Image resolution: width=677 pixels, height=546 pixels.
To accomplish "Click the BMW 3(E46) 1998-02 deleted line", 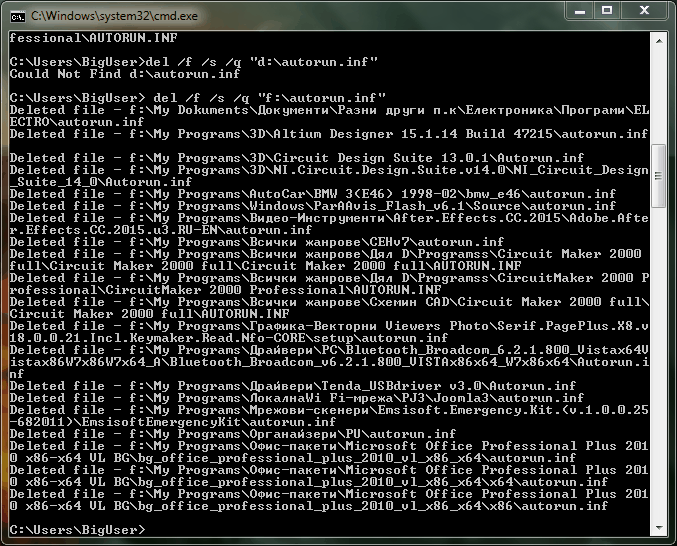I will point(313,194).
